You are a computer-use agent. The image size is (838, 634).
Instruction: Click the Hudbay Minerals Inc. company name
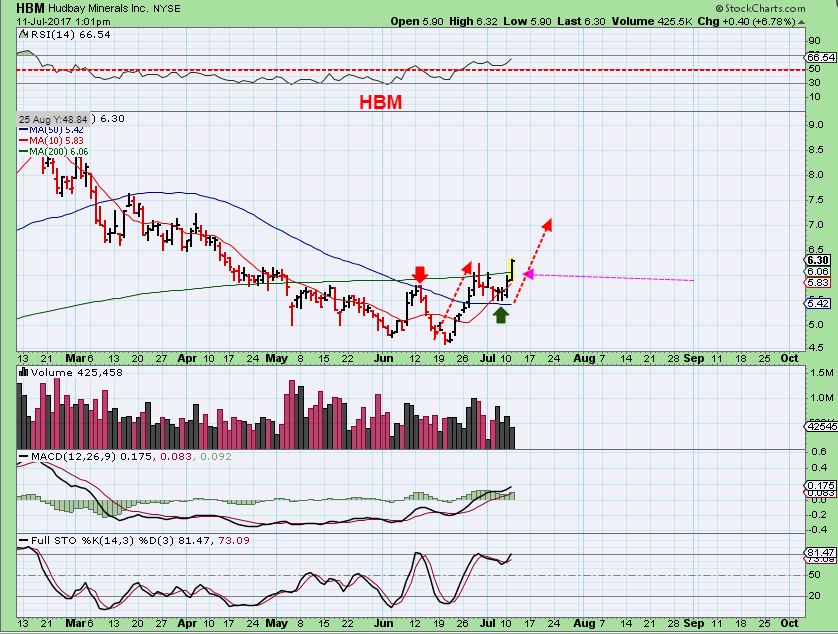click(98, 9)
